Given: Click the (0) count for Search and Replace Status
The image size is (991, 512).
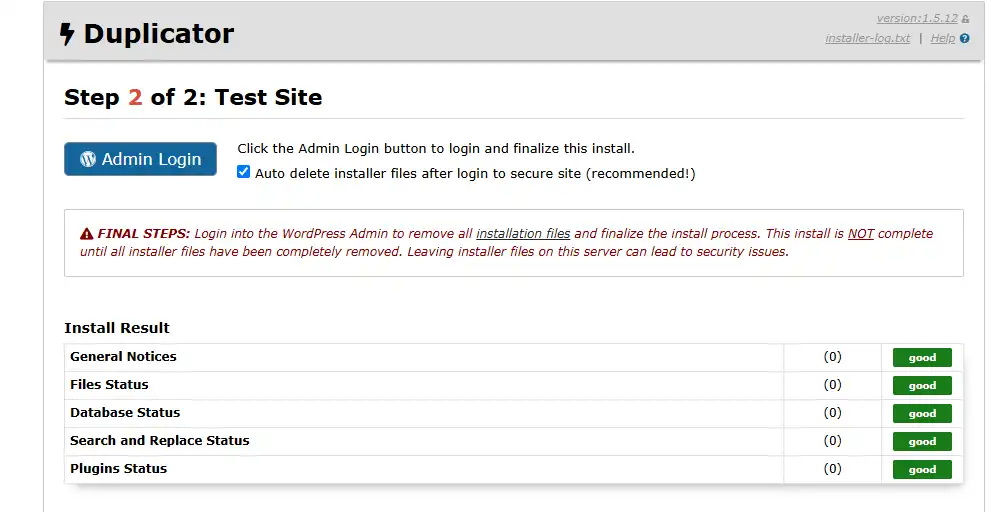Looking at the screenshot, I should tap(832, 441).
